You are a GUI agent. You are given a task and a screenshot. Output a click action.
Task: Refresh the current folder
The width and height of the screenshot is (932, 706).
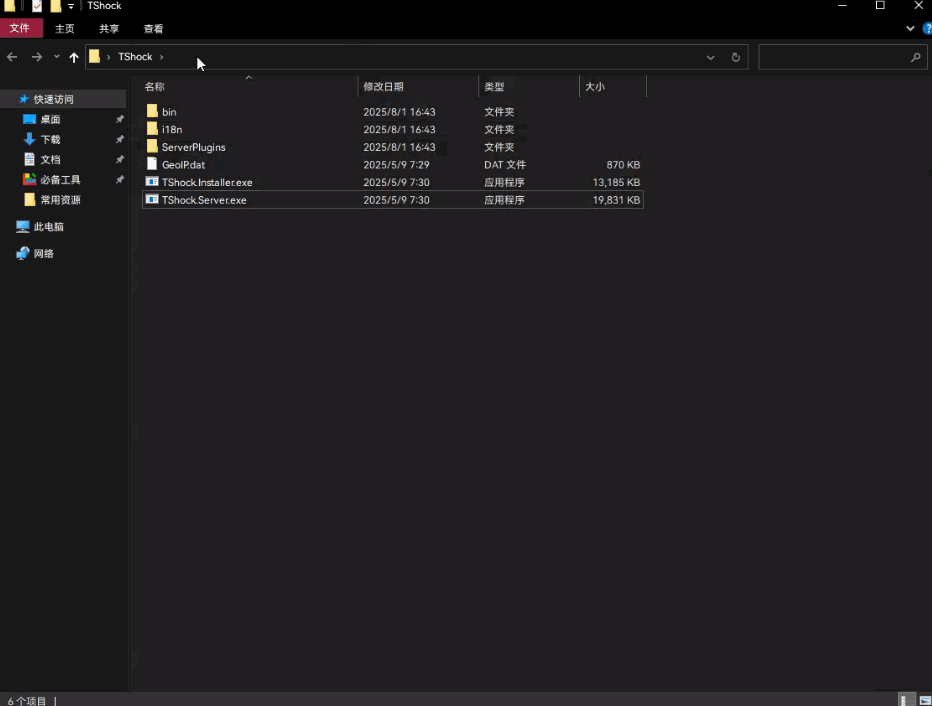(736, 58)
